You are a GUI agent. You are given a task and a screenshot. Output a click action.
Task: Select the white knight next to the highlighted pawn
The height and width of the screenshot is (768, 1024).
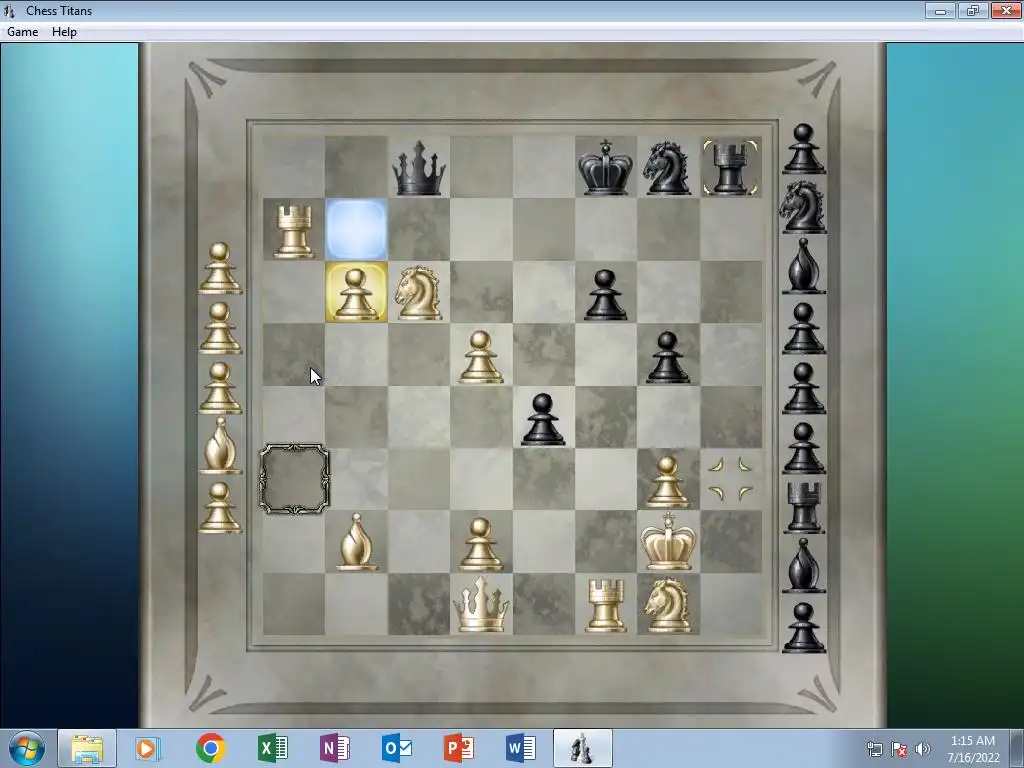(x=419, y=292)
